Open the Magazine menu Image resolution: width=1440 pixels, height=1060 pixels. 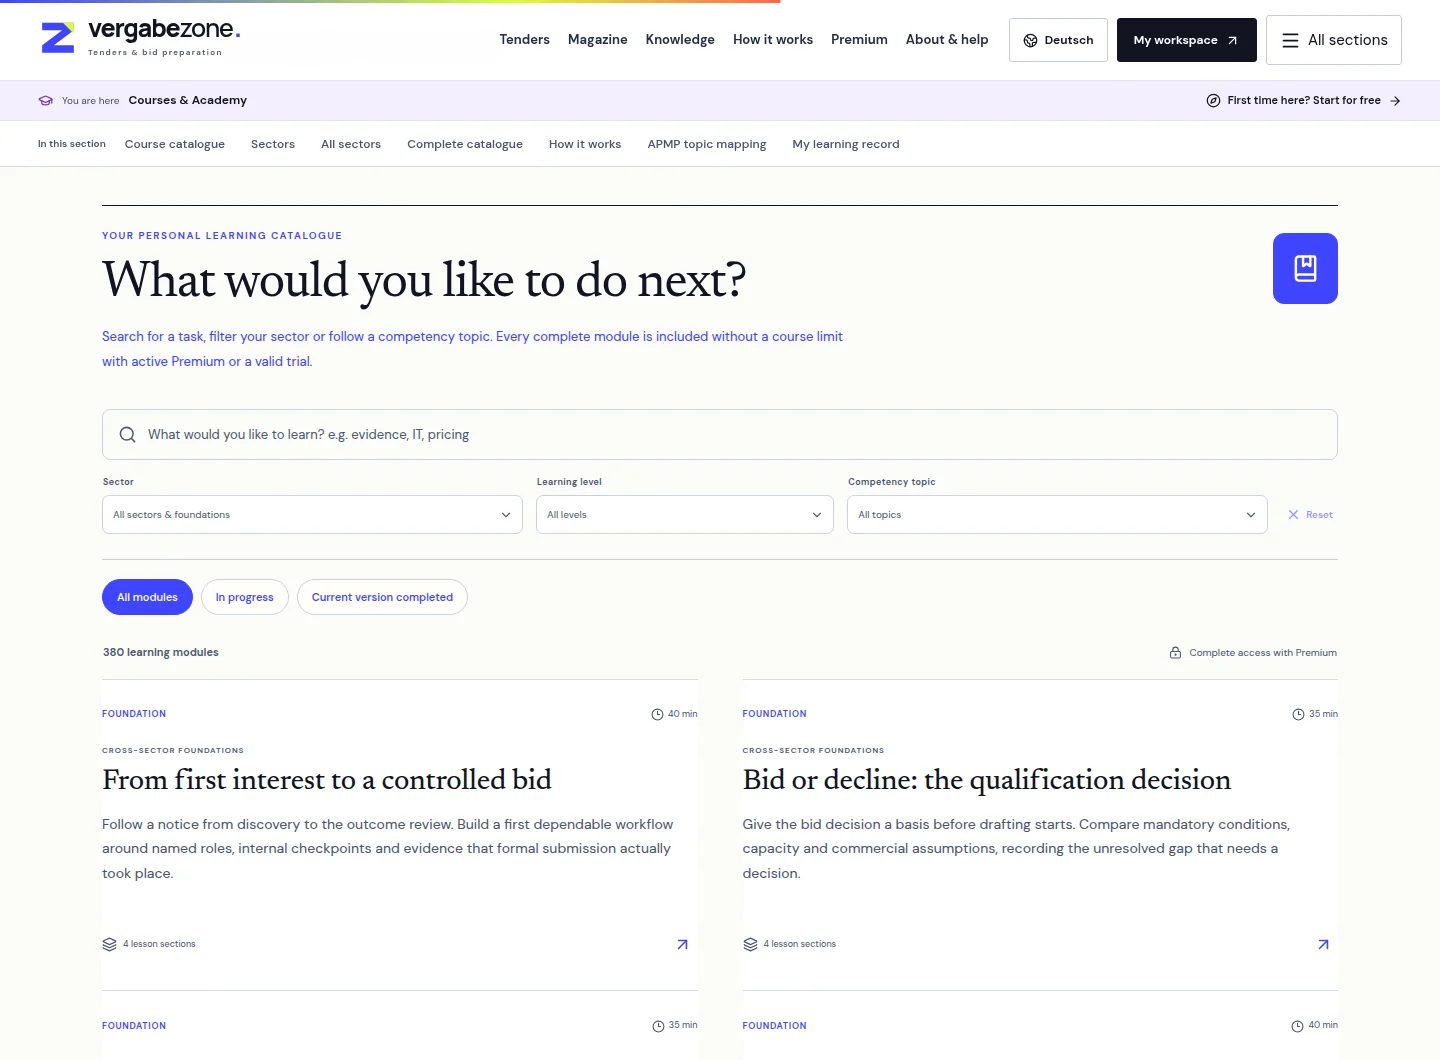(x=598, y=40)
